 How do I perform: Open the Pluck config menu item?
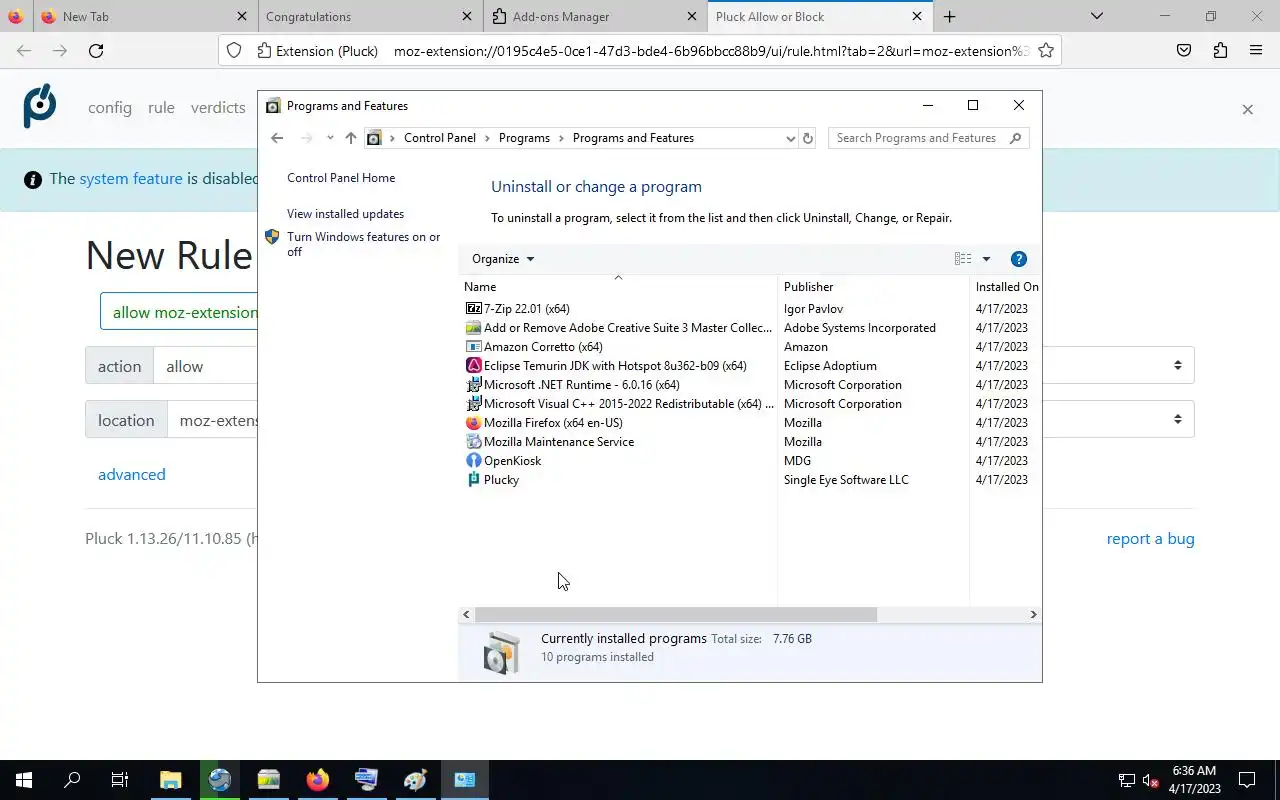(110, 108)
